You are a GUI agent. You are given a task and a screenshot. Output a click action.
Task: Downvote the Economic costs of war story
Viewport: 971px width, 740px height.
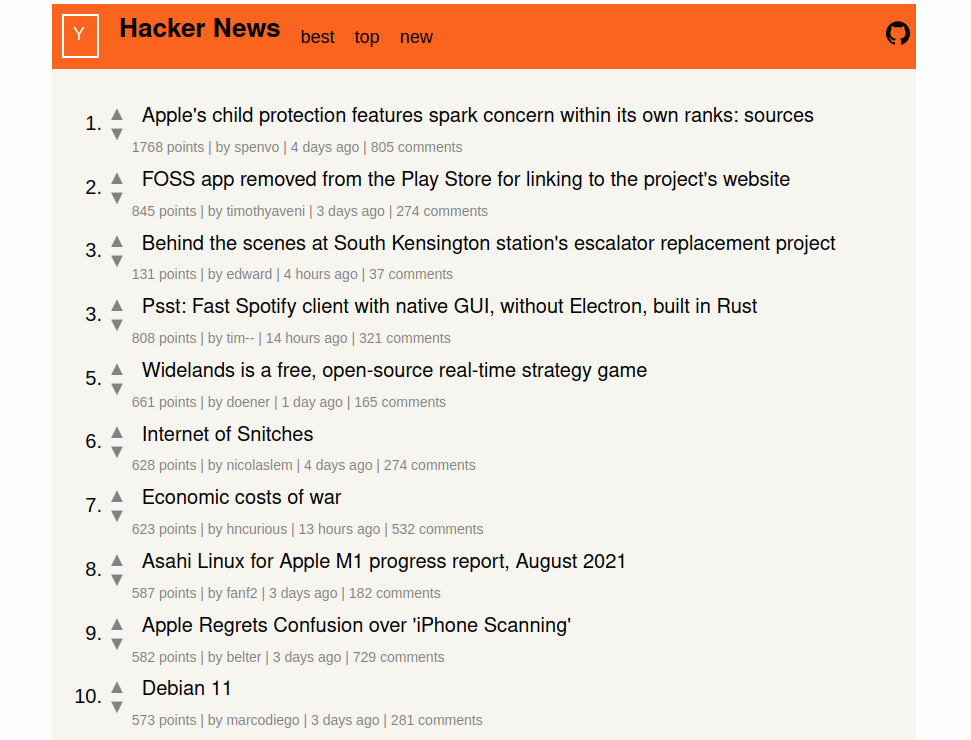point(117,516)
